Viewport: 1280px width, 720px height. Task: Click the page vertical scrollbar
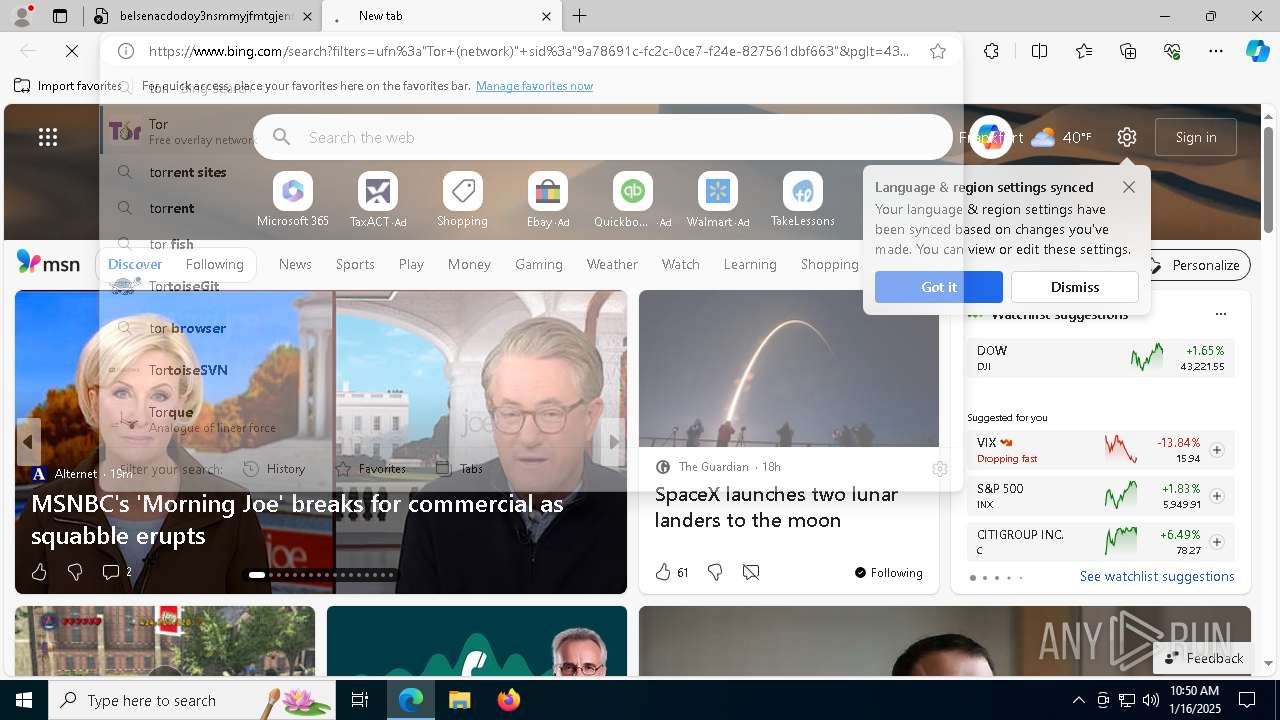(1269, 180)
